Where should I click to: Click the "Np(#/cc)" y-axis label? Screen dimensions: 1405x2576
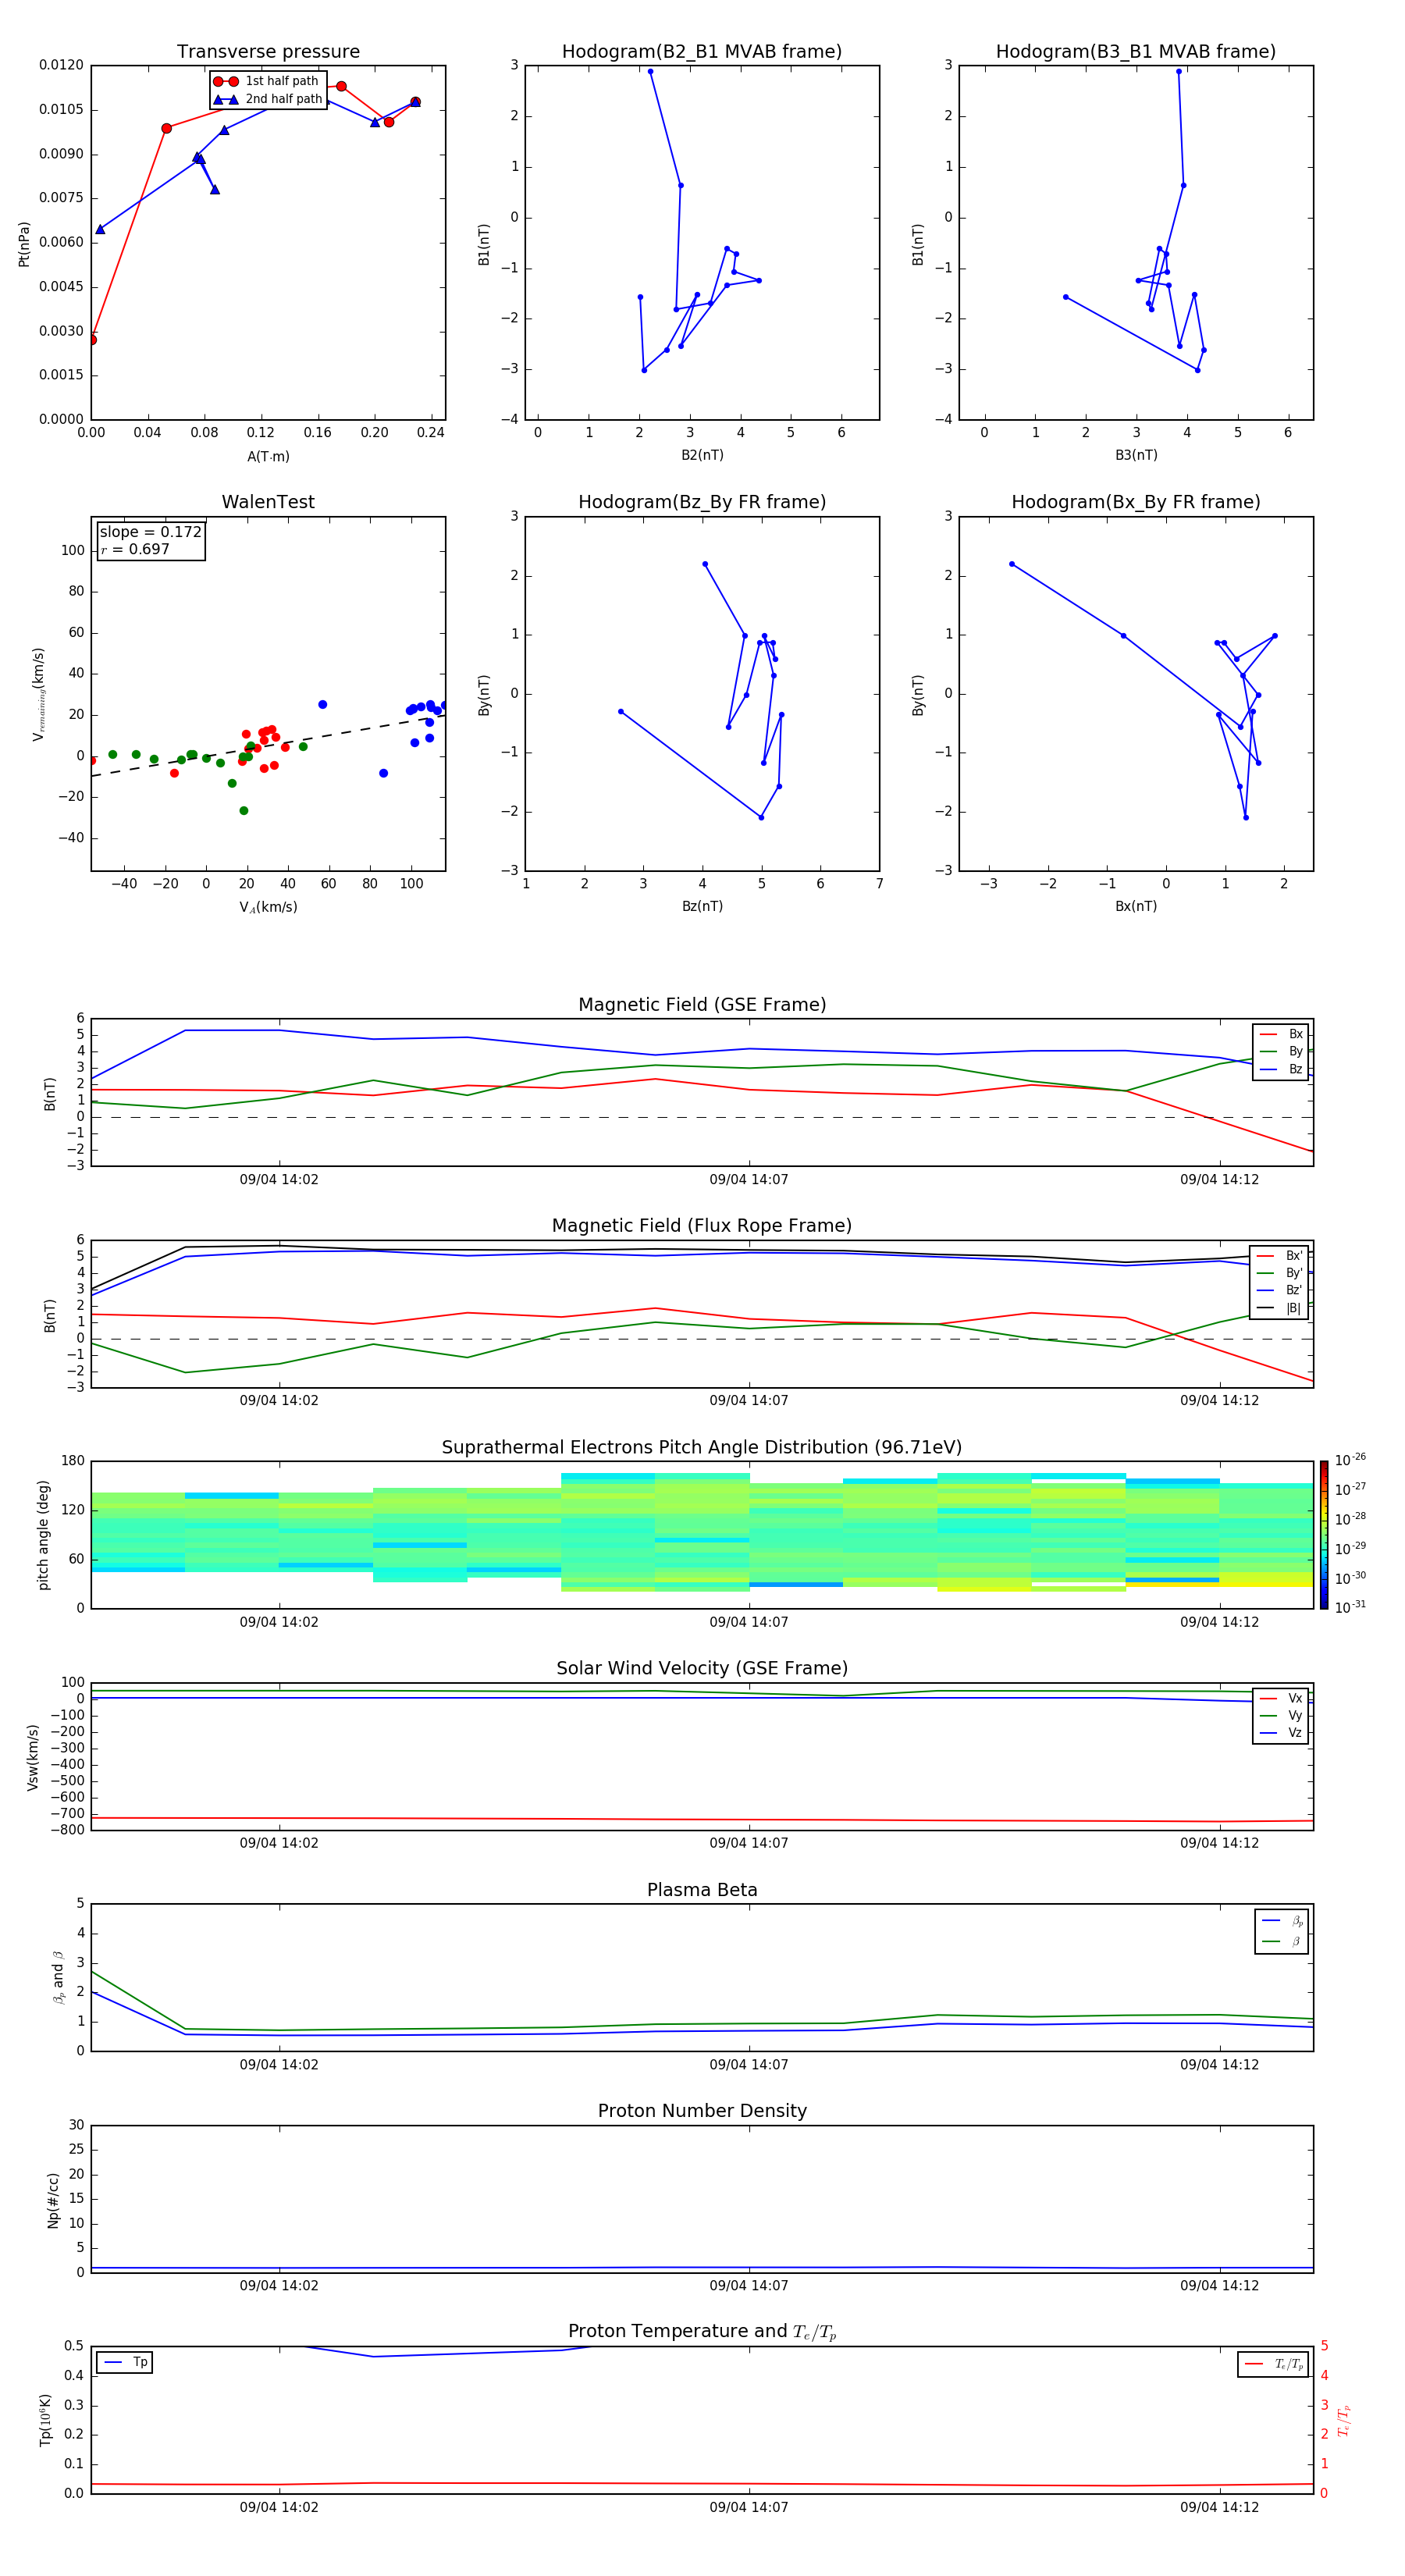coord(53,2199)
